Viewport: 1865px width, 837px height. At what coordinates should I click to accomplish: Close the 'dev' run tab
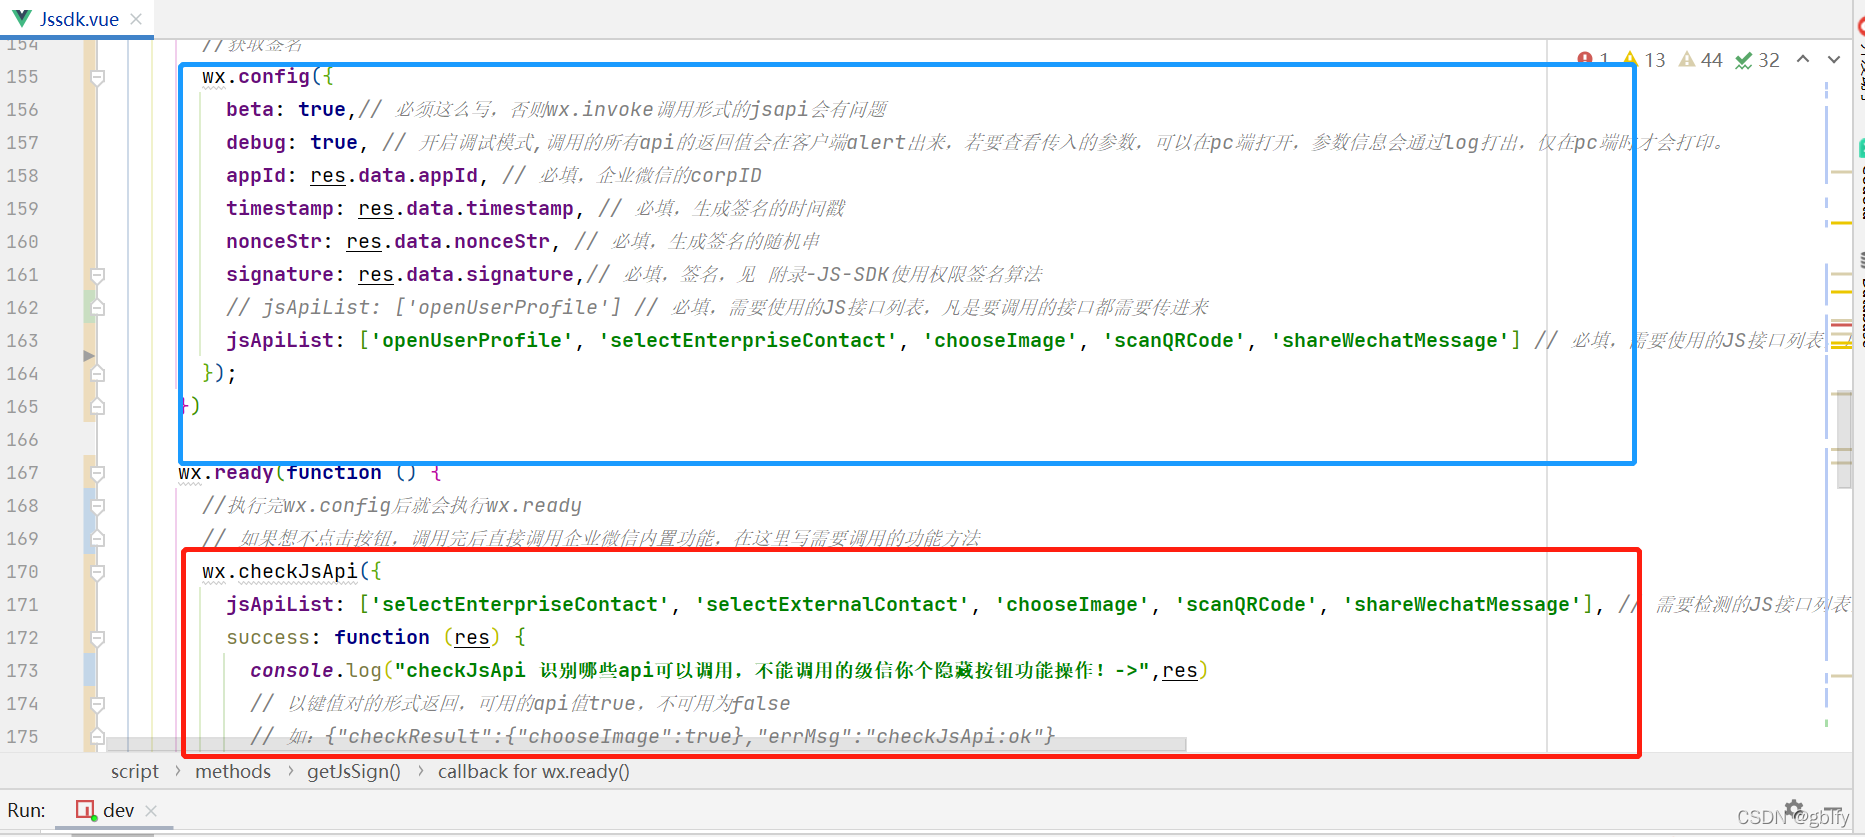tap(151, 811)
